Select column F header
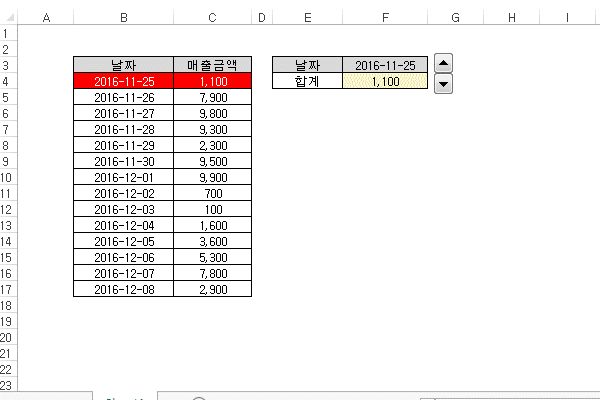600x400 pixels. point(385,18)
